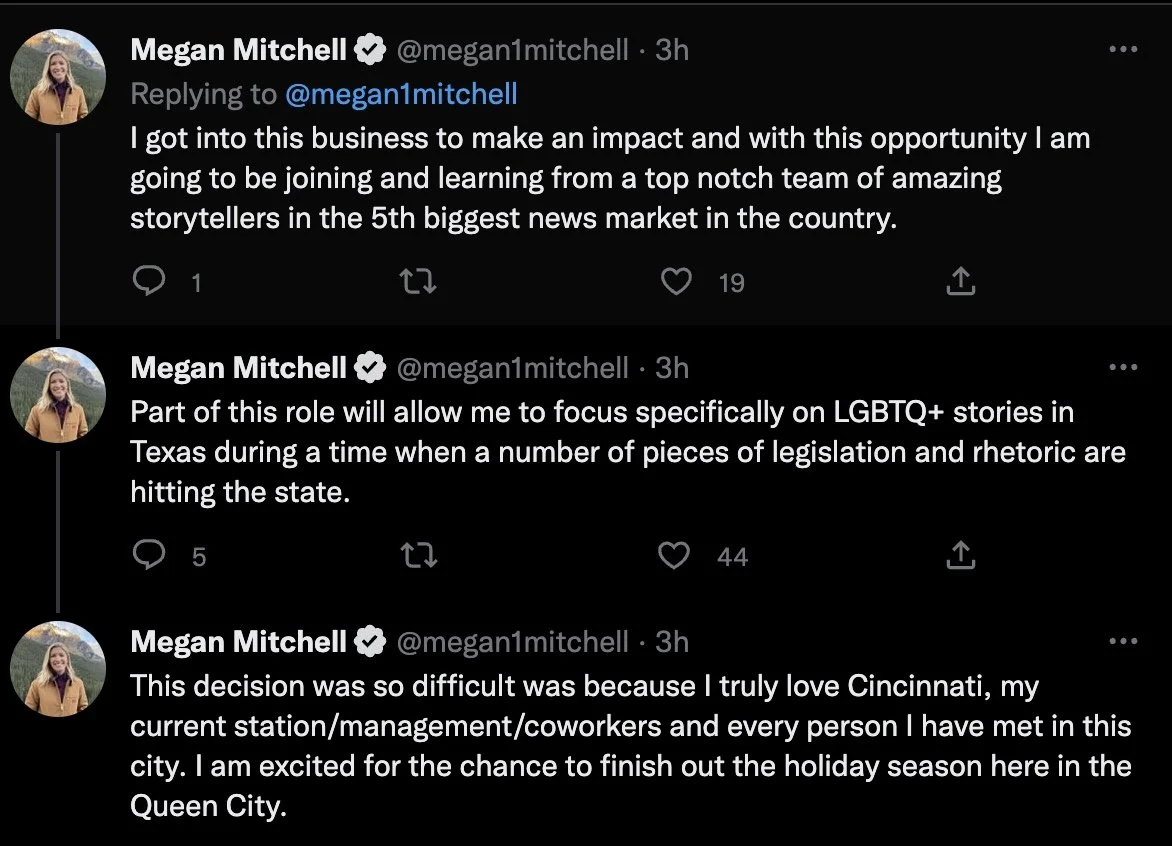Open the blue @megan1mitchell reply mention
The height and width of the screenshot is (846, 1172).
coord(401,94)
